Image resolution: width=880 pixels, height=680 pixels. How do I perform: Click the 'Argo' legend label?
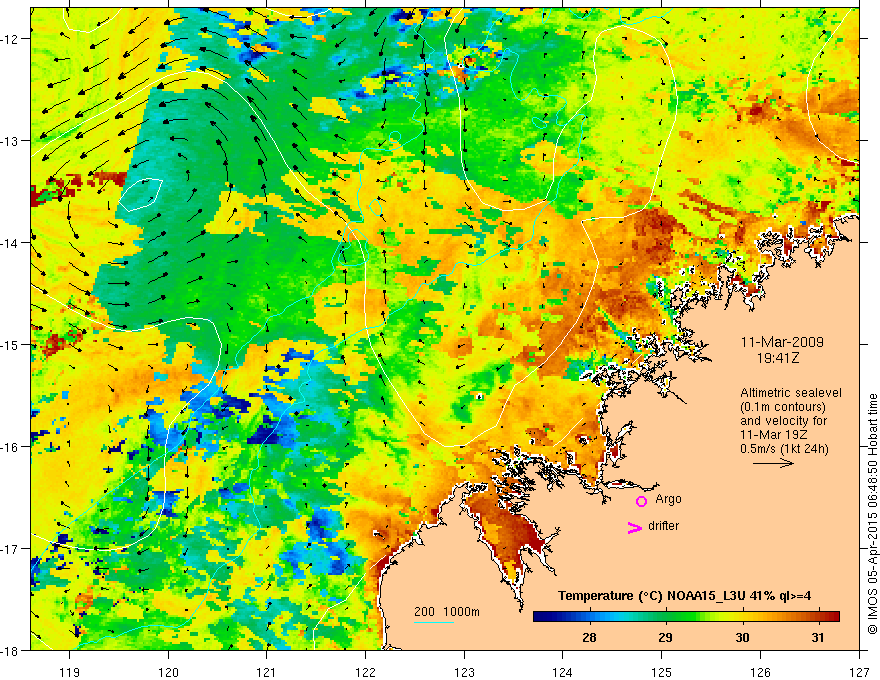pos(668,499)
